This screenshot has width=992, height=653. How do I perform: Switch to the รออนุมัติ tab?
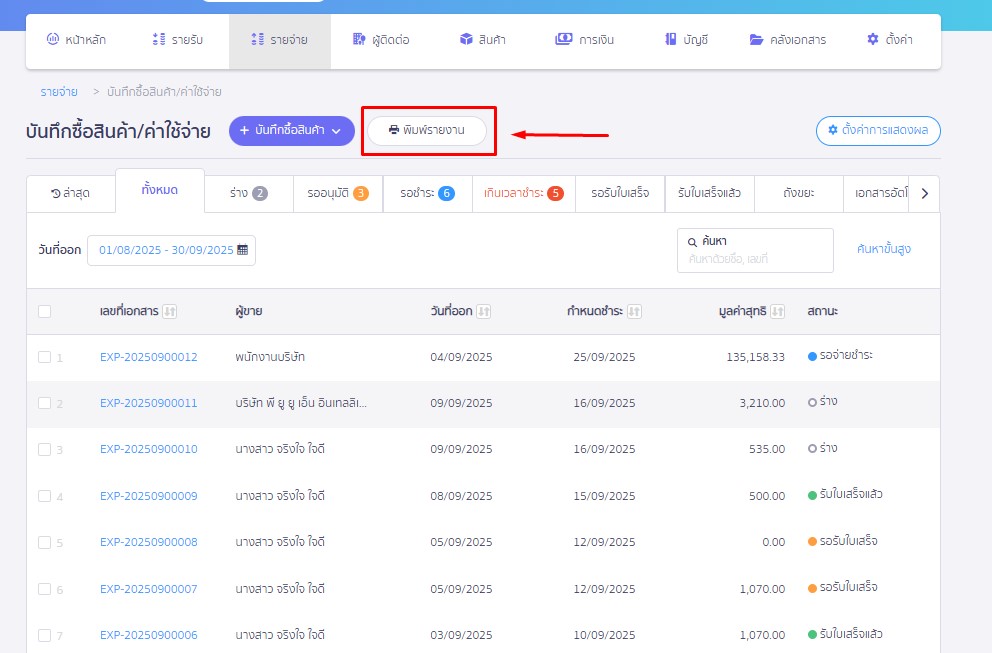point(338,194)
